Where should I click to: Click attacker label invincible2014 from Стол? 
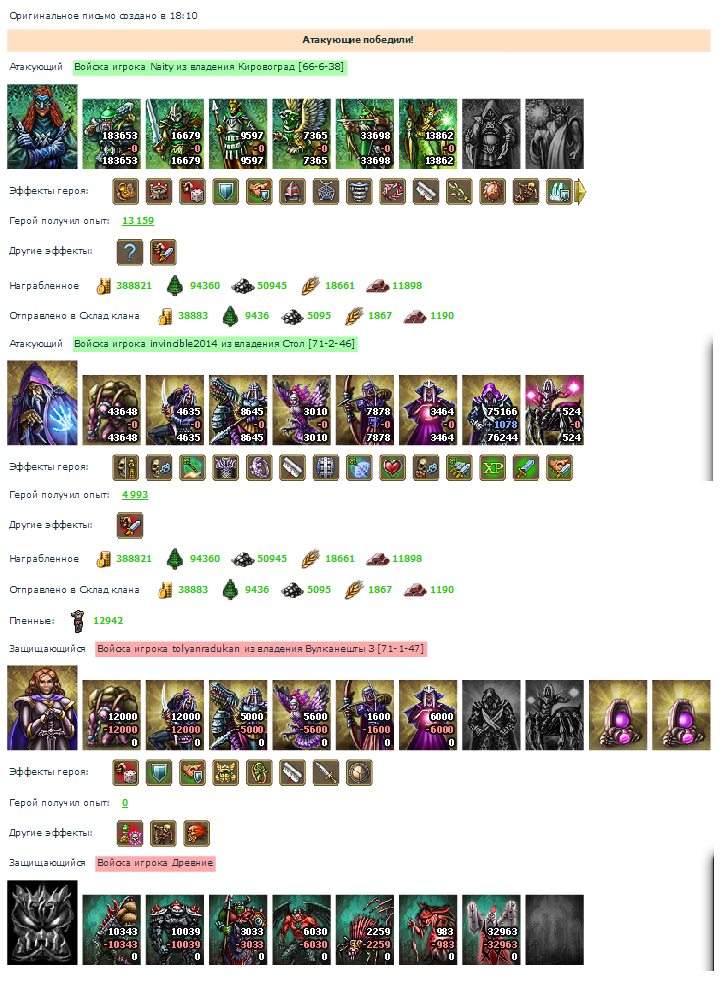[x=215, y=344]
